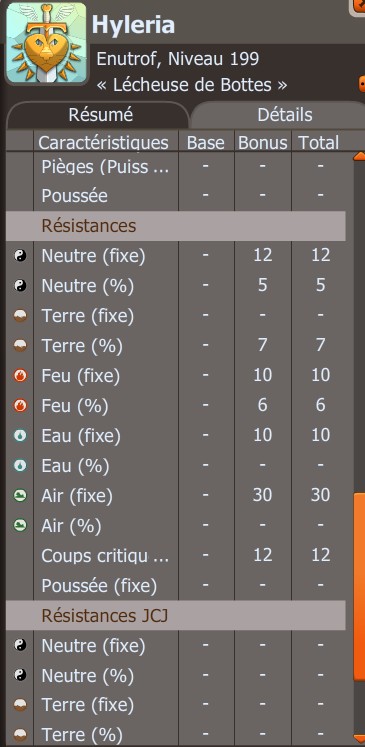Switch to the Résumé tab
The height and width of the screenshot is (747, 365).
click(98, 115)
